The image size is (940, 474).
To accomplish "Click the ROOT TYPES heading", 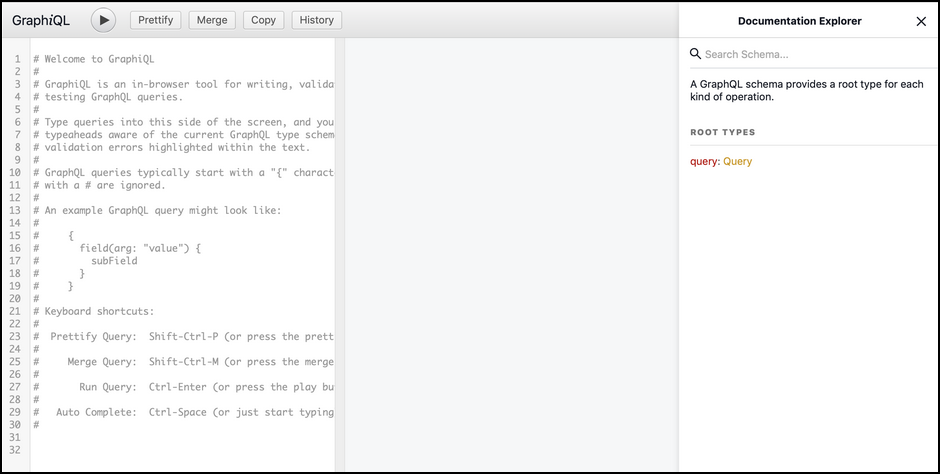I will coord(722,132).
